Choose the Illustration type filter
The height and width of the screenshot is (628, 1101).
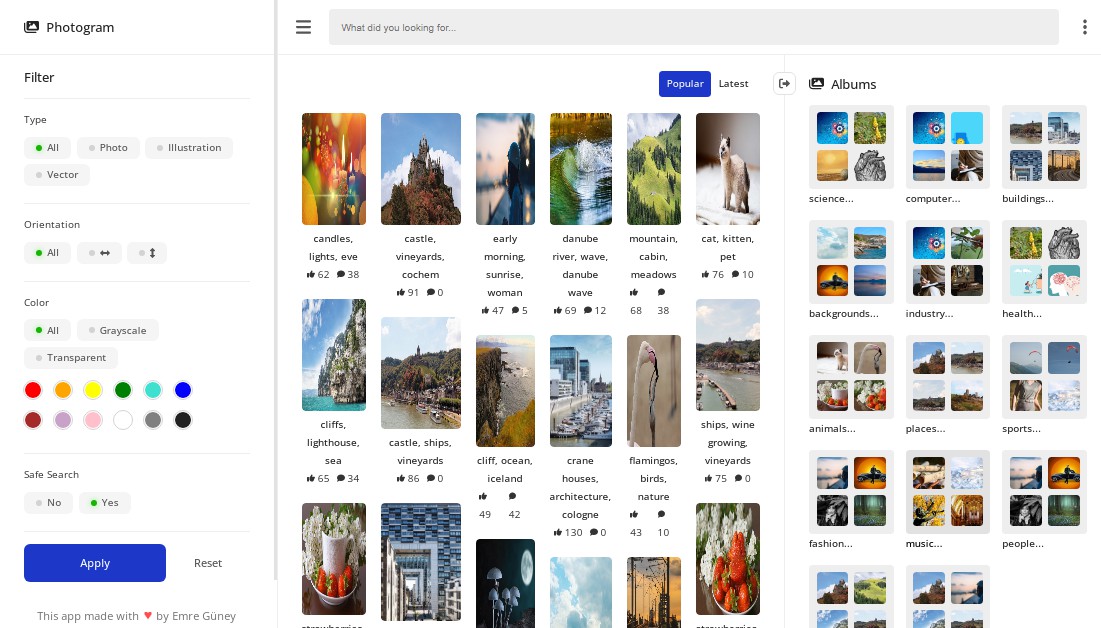click(x=188, y=148)
